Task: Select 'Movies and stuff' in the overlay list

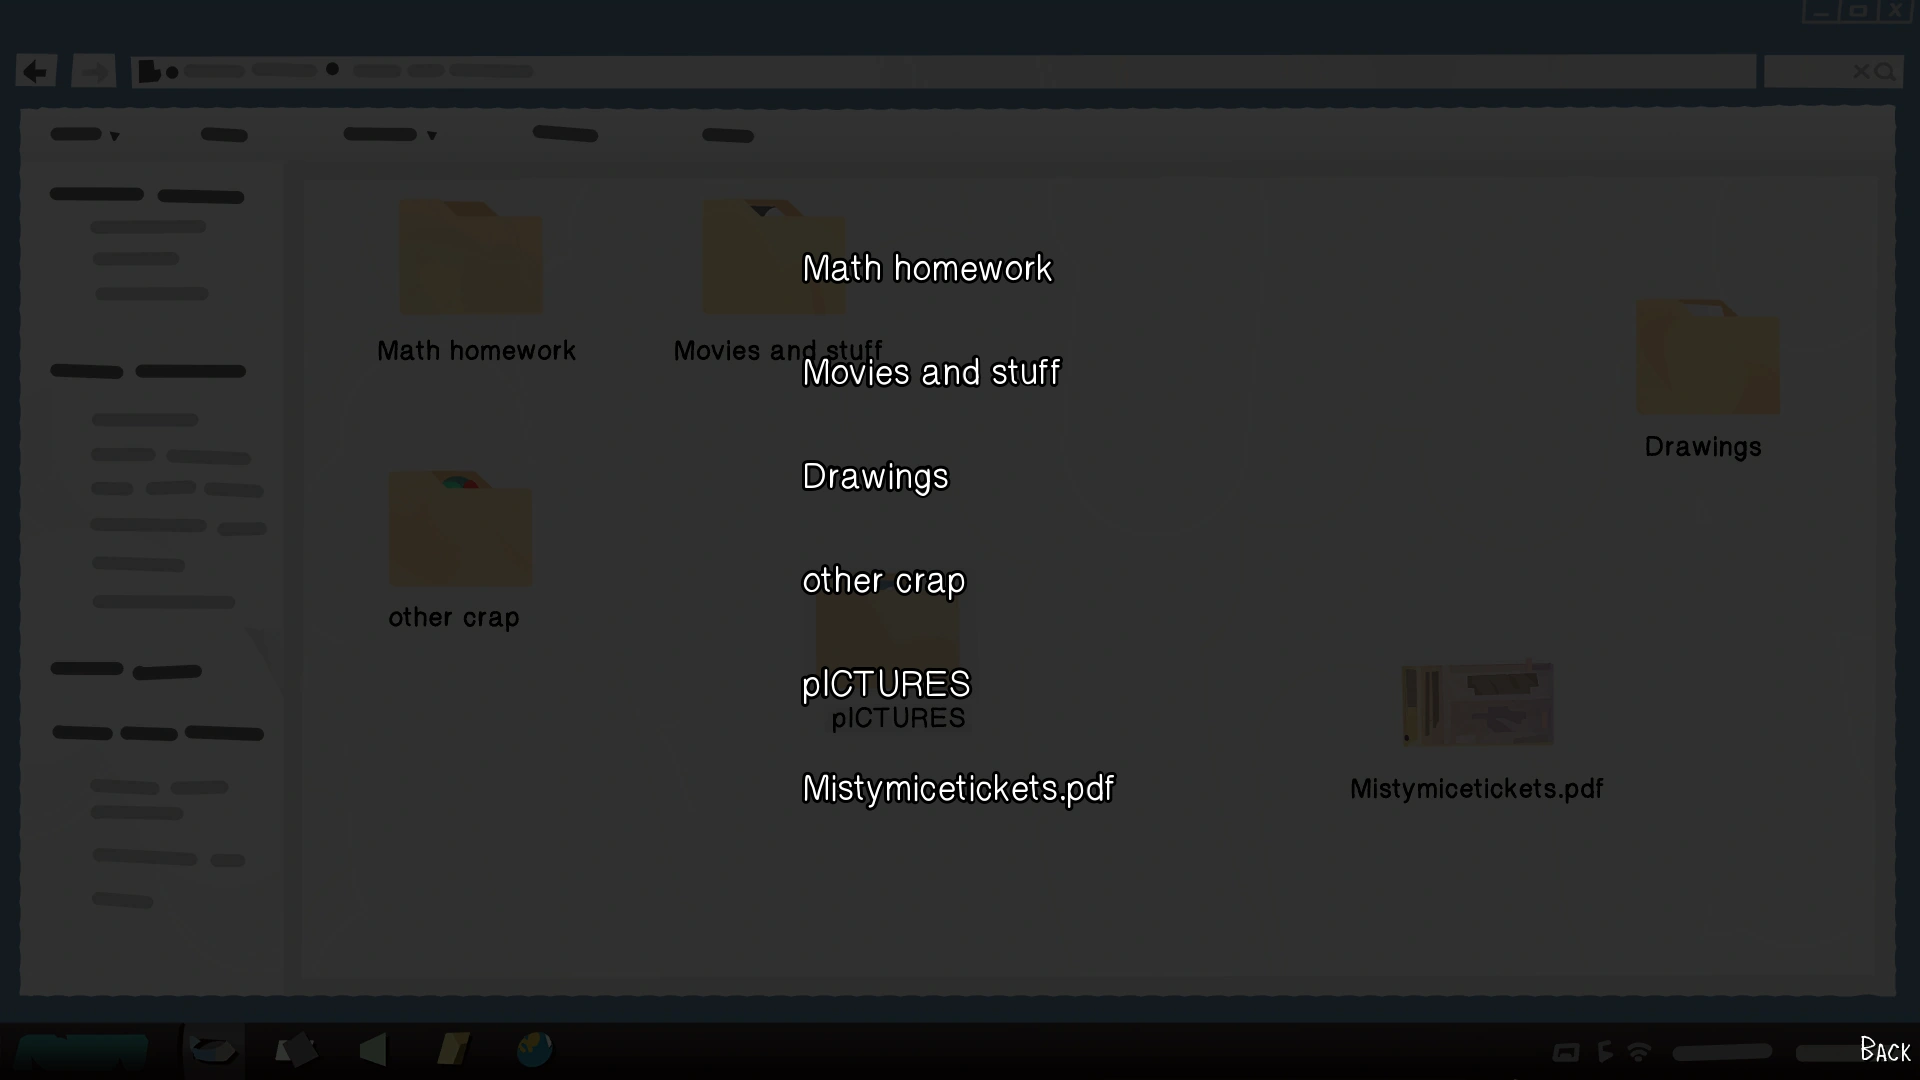Action: (931, 372)
